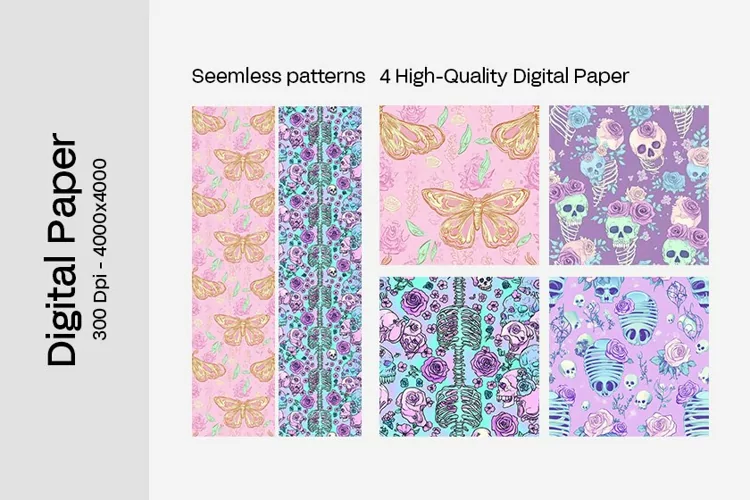Image resolution: width=750 pixels, height=500 pixels.
Task: Select the tall pink butterfly pattern strip
Action: click(233, 271)
